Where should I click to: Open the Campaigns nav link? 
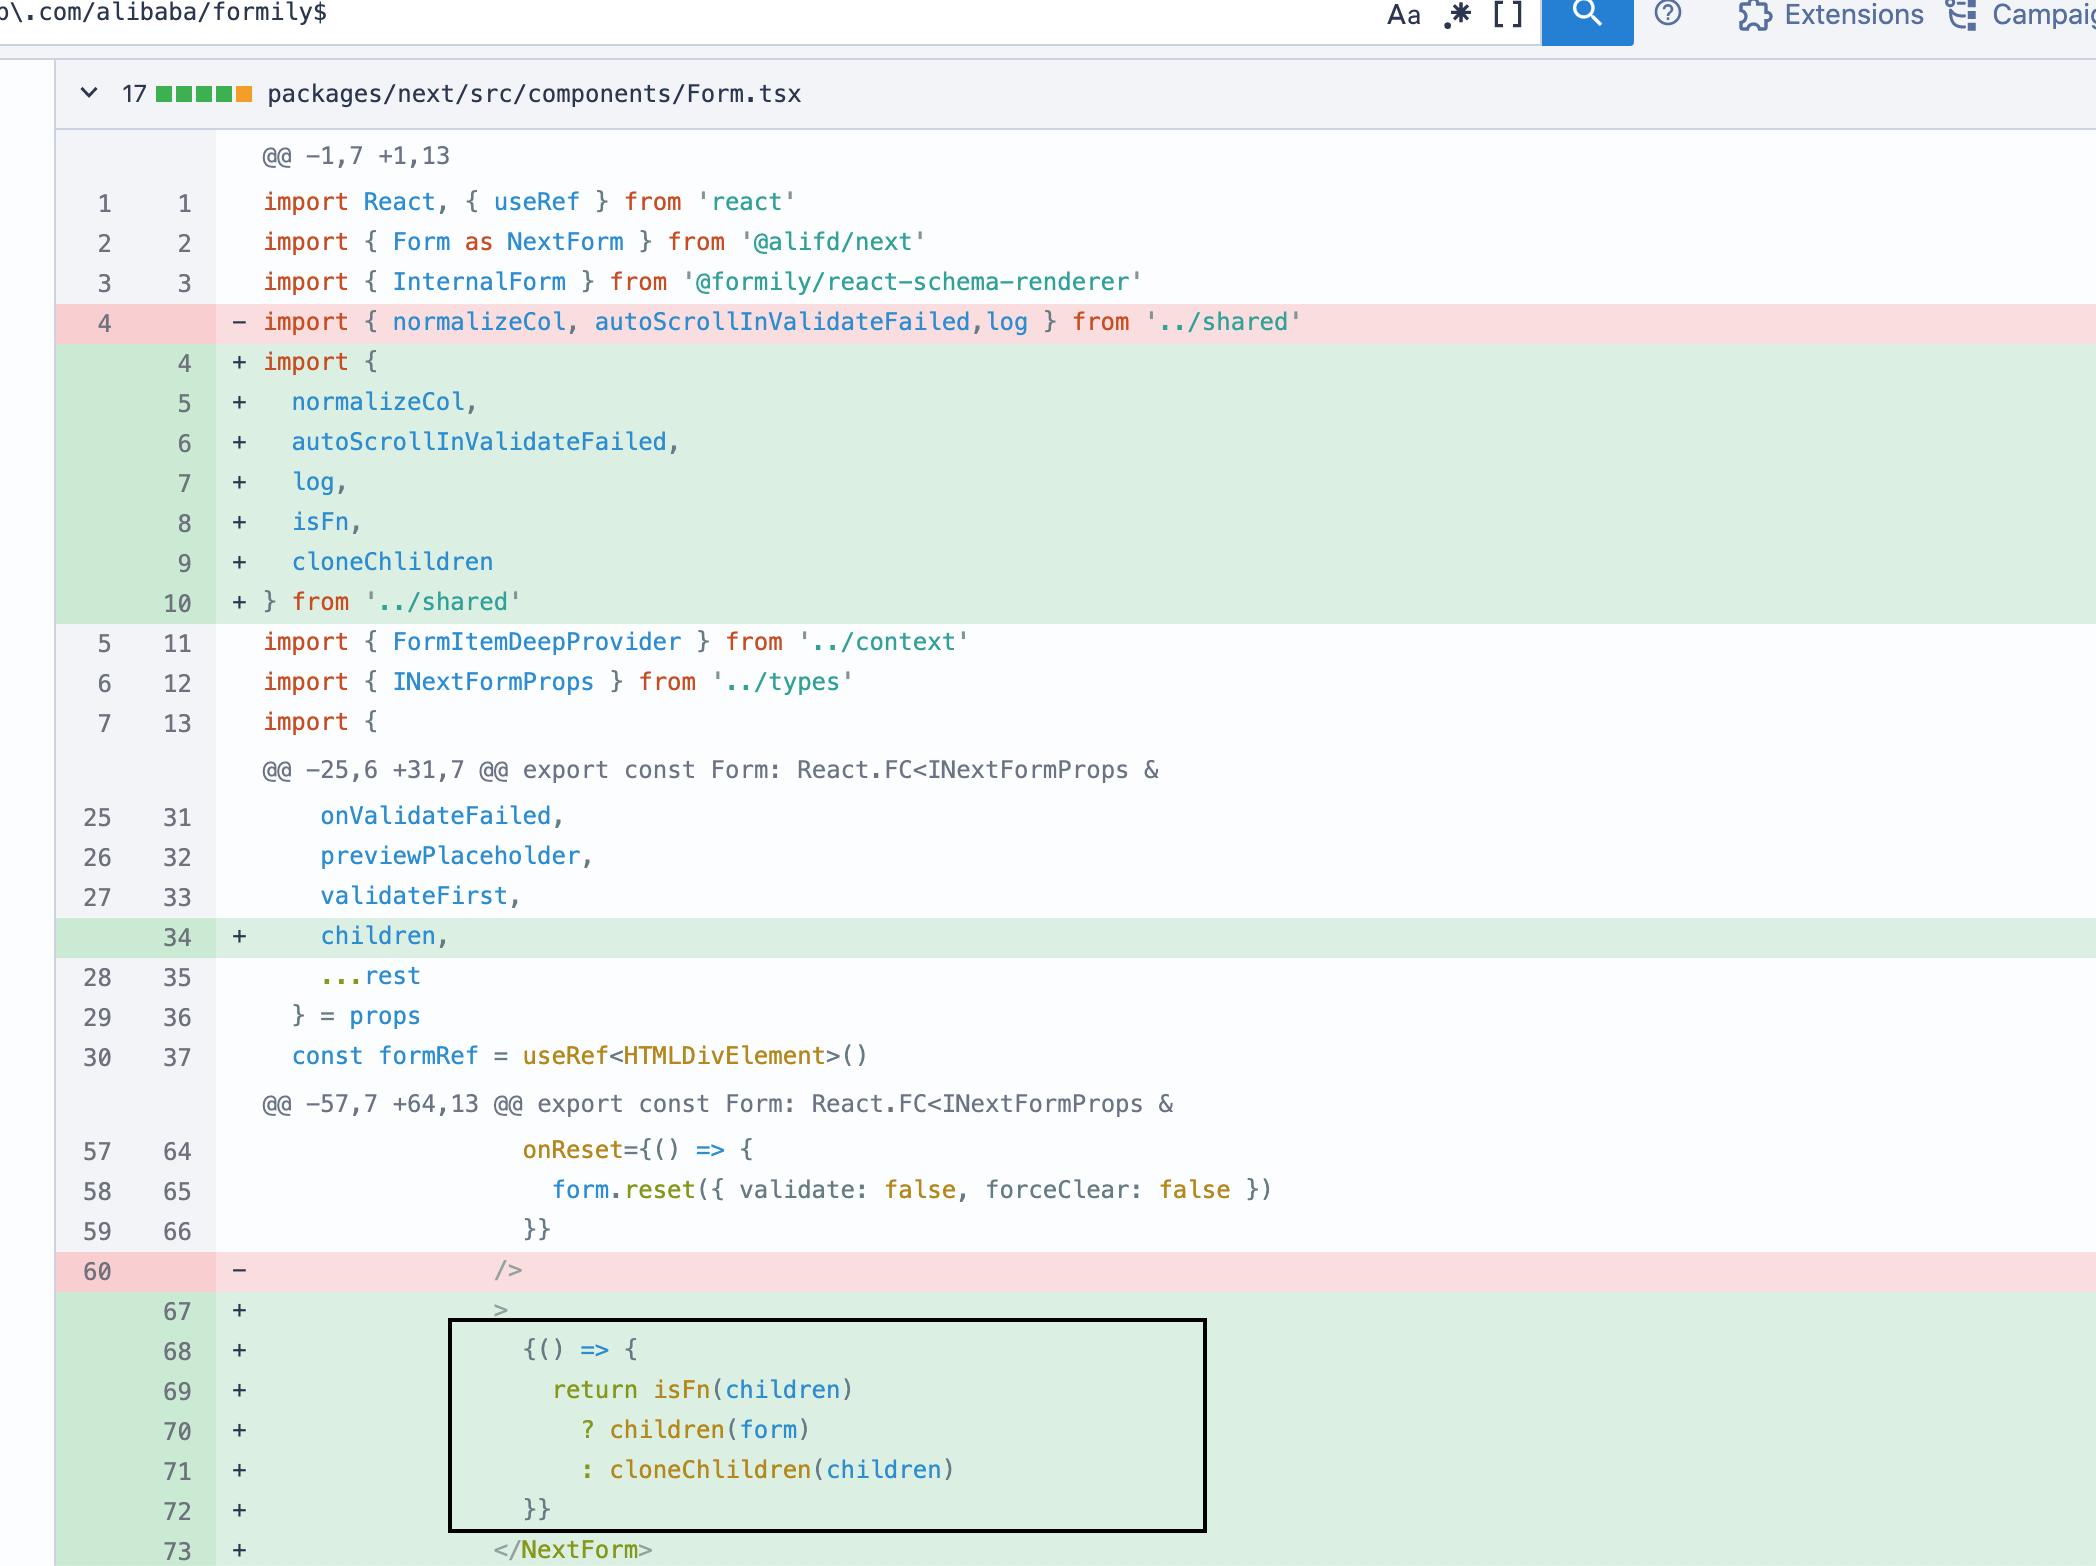(x=2042, y=15)
